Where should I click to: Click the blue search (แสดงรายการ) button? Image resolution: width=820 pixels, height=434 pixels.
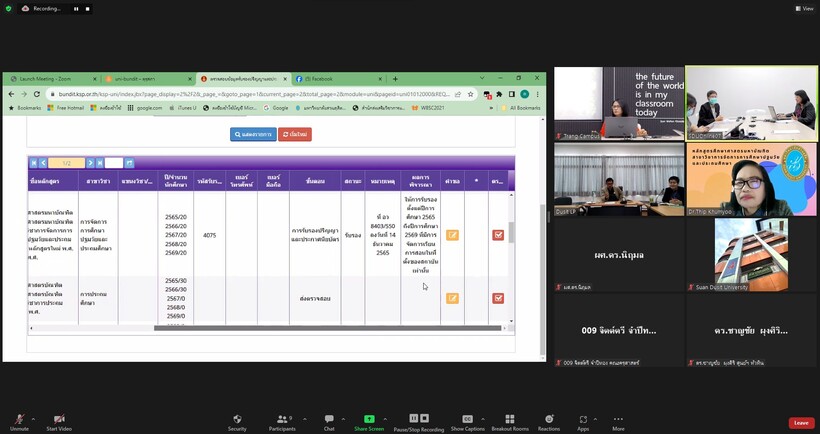[x=253, y=134]
